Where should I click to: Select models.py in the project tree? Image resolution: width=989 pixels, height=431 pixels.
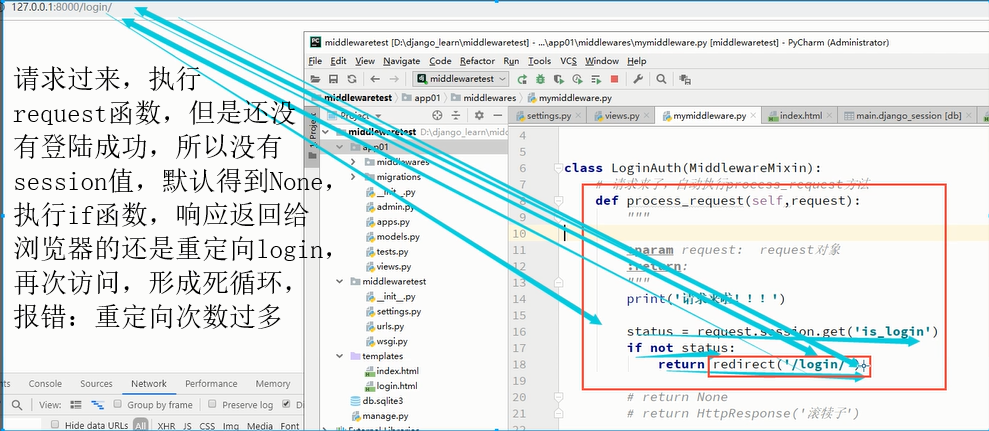(x=397, y=237)
